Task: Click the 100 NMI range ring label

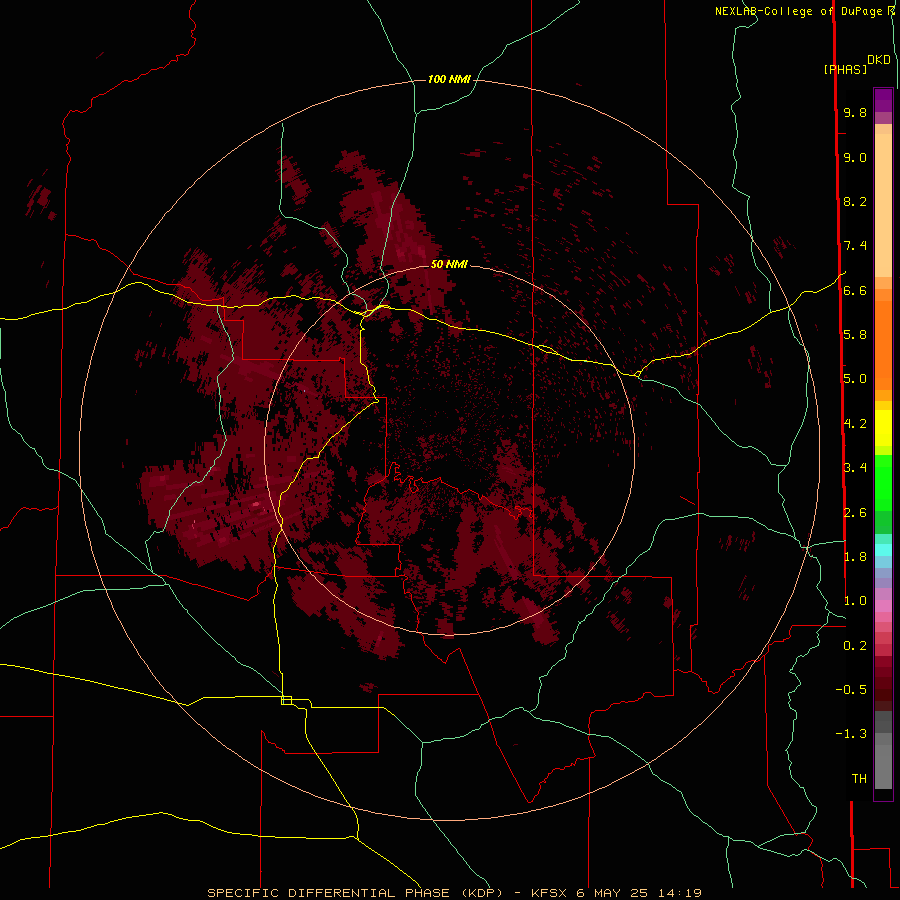Action: tap(449, 79)
